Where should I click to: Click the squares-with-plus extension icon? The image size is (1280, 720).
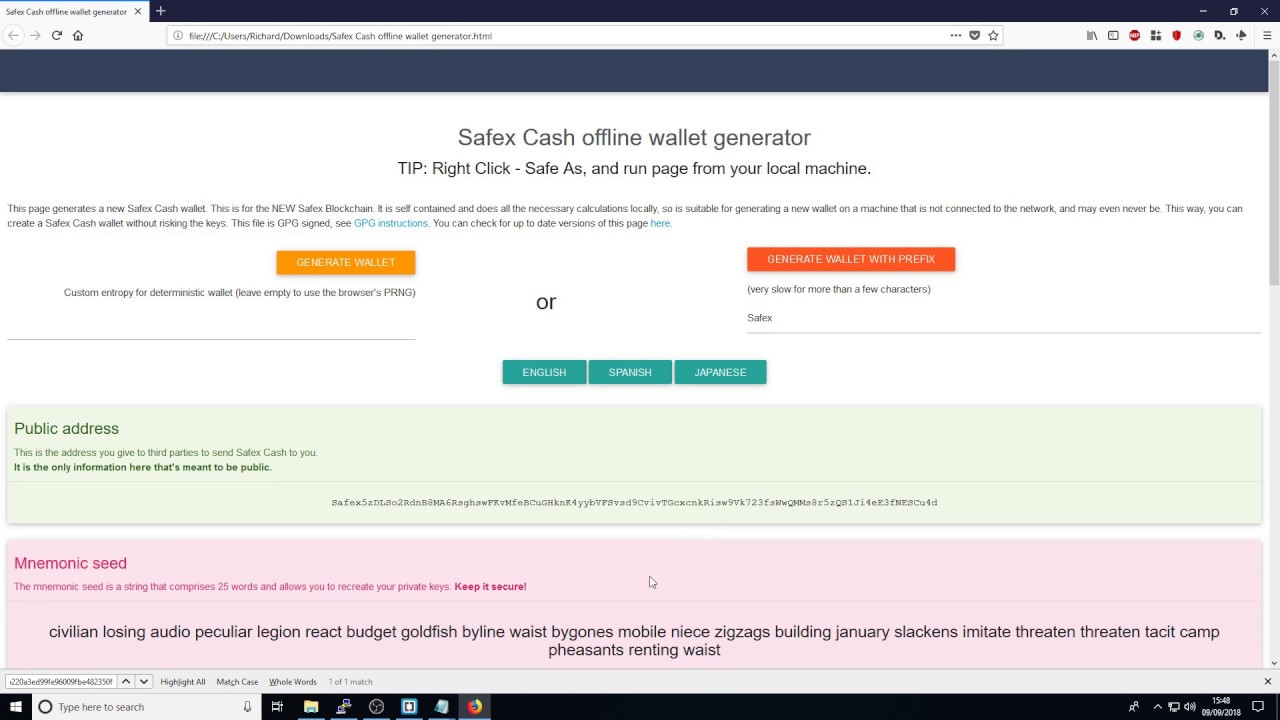pyautogui.click(x=1155, y=35)
